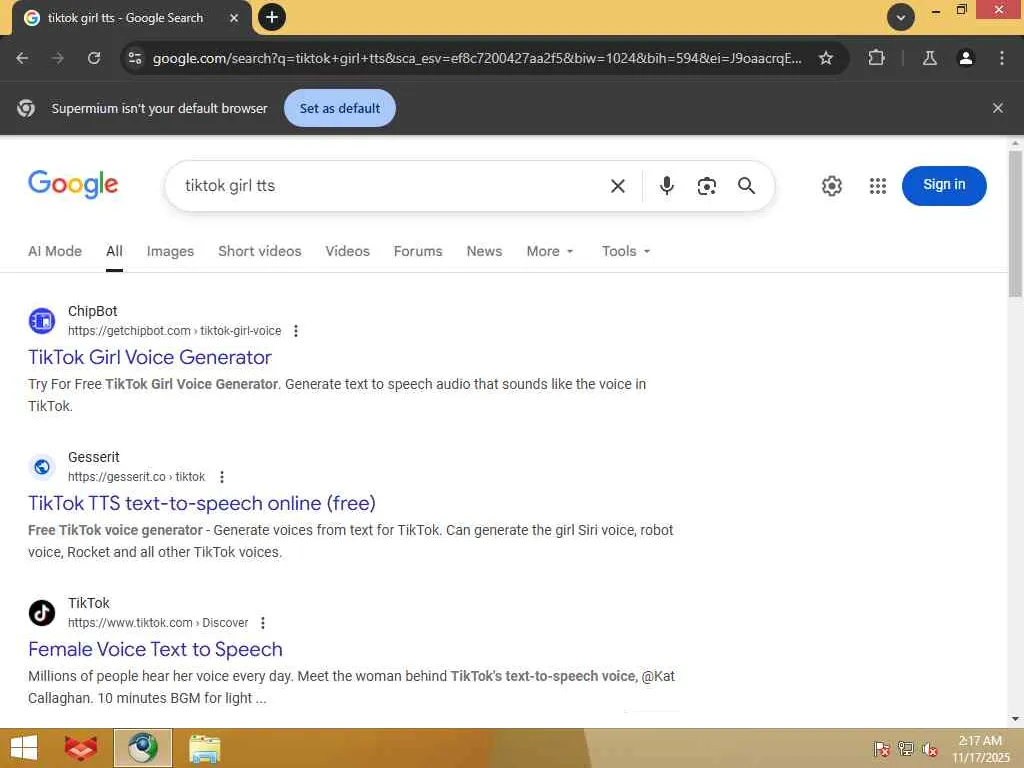Expand the Tools dropdown
Image resolution: width=1024 pixels, height=768 pixels.
pyautogui.click(x=626, y=251)
